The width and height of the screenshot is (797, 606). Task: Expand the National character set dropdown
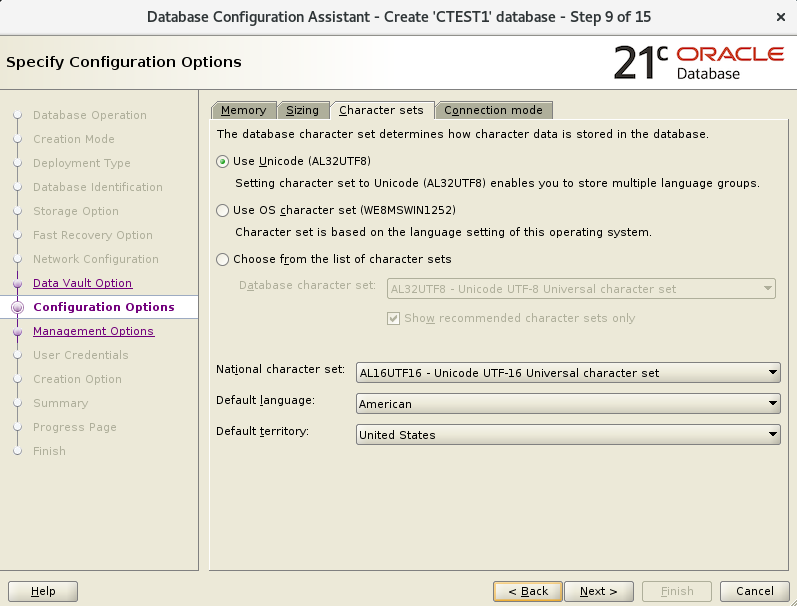click(568, 373)
